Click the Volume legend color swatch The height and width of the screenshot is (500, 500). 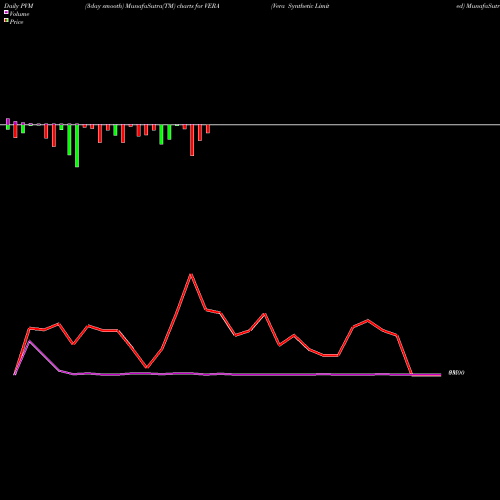[x=6, y=12]
